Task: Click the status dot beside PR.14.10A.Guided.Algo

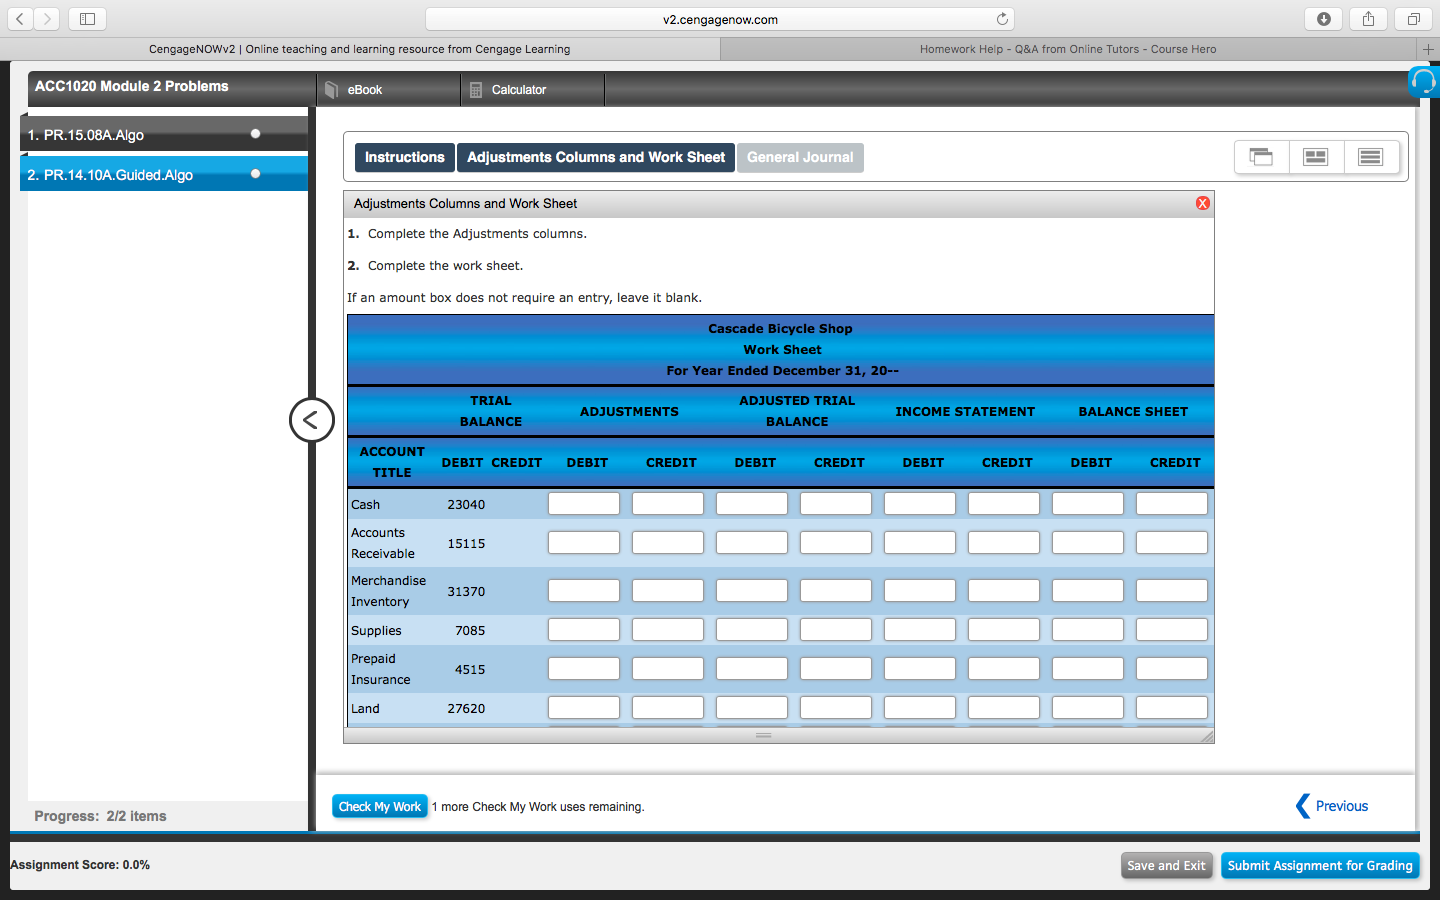Action: [256, 174]
